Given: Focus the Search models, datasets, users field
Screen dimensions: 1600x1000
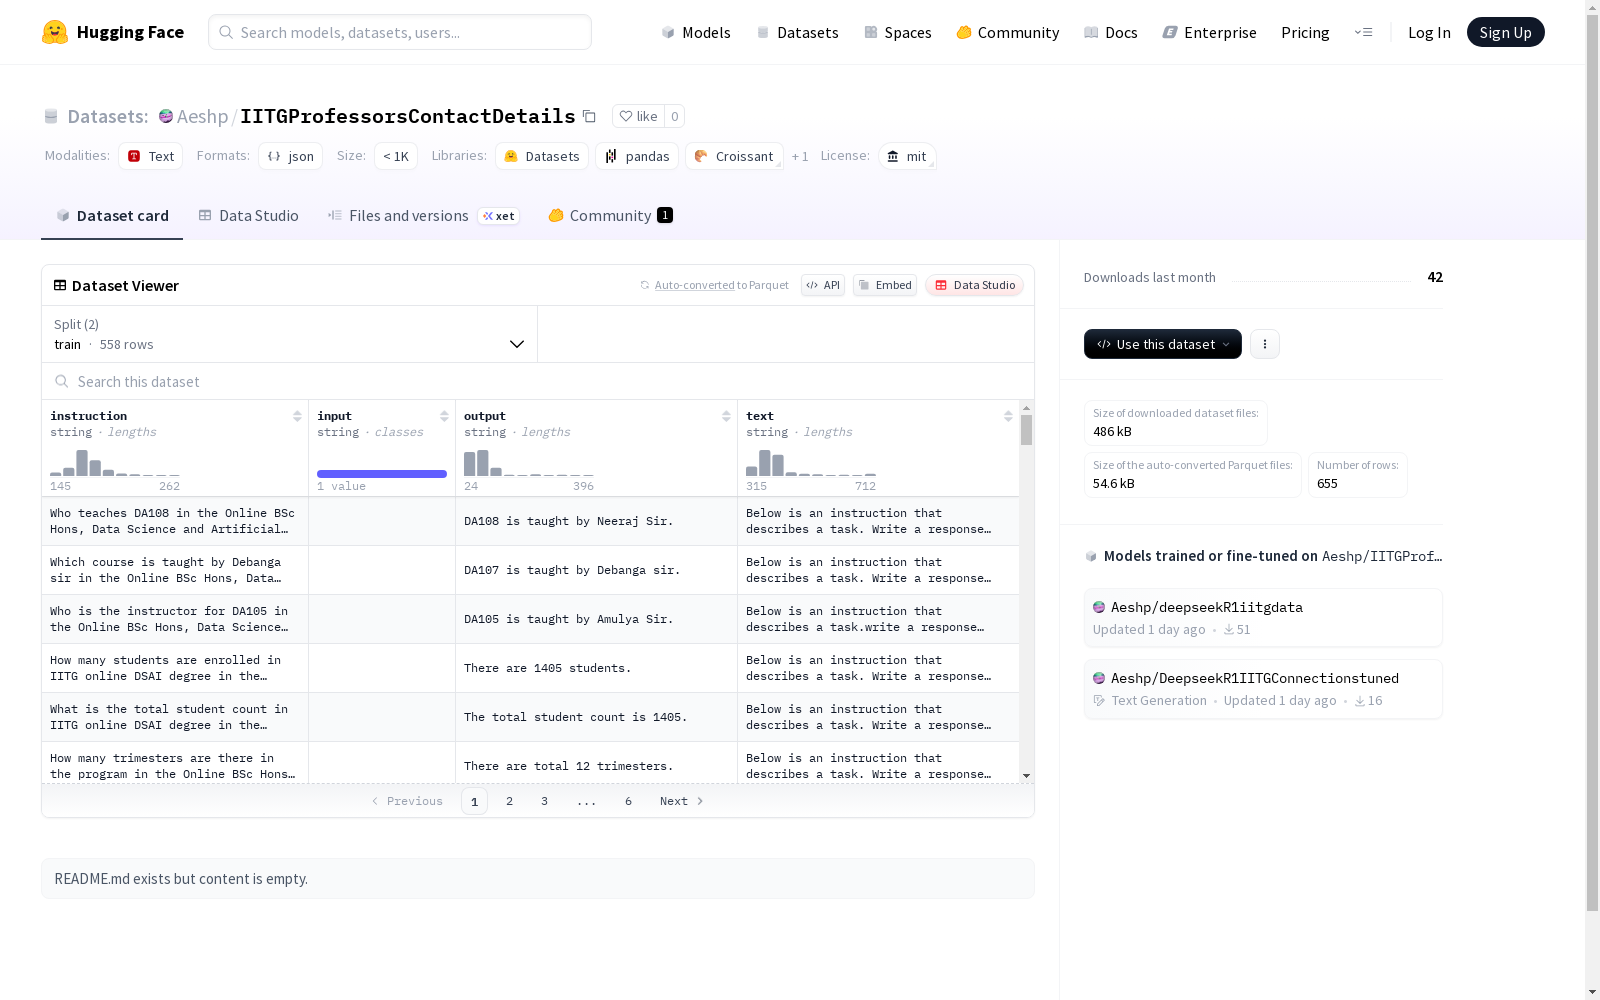Looking at the screenshot, I should (400, 32).
